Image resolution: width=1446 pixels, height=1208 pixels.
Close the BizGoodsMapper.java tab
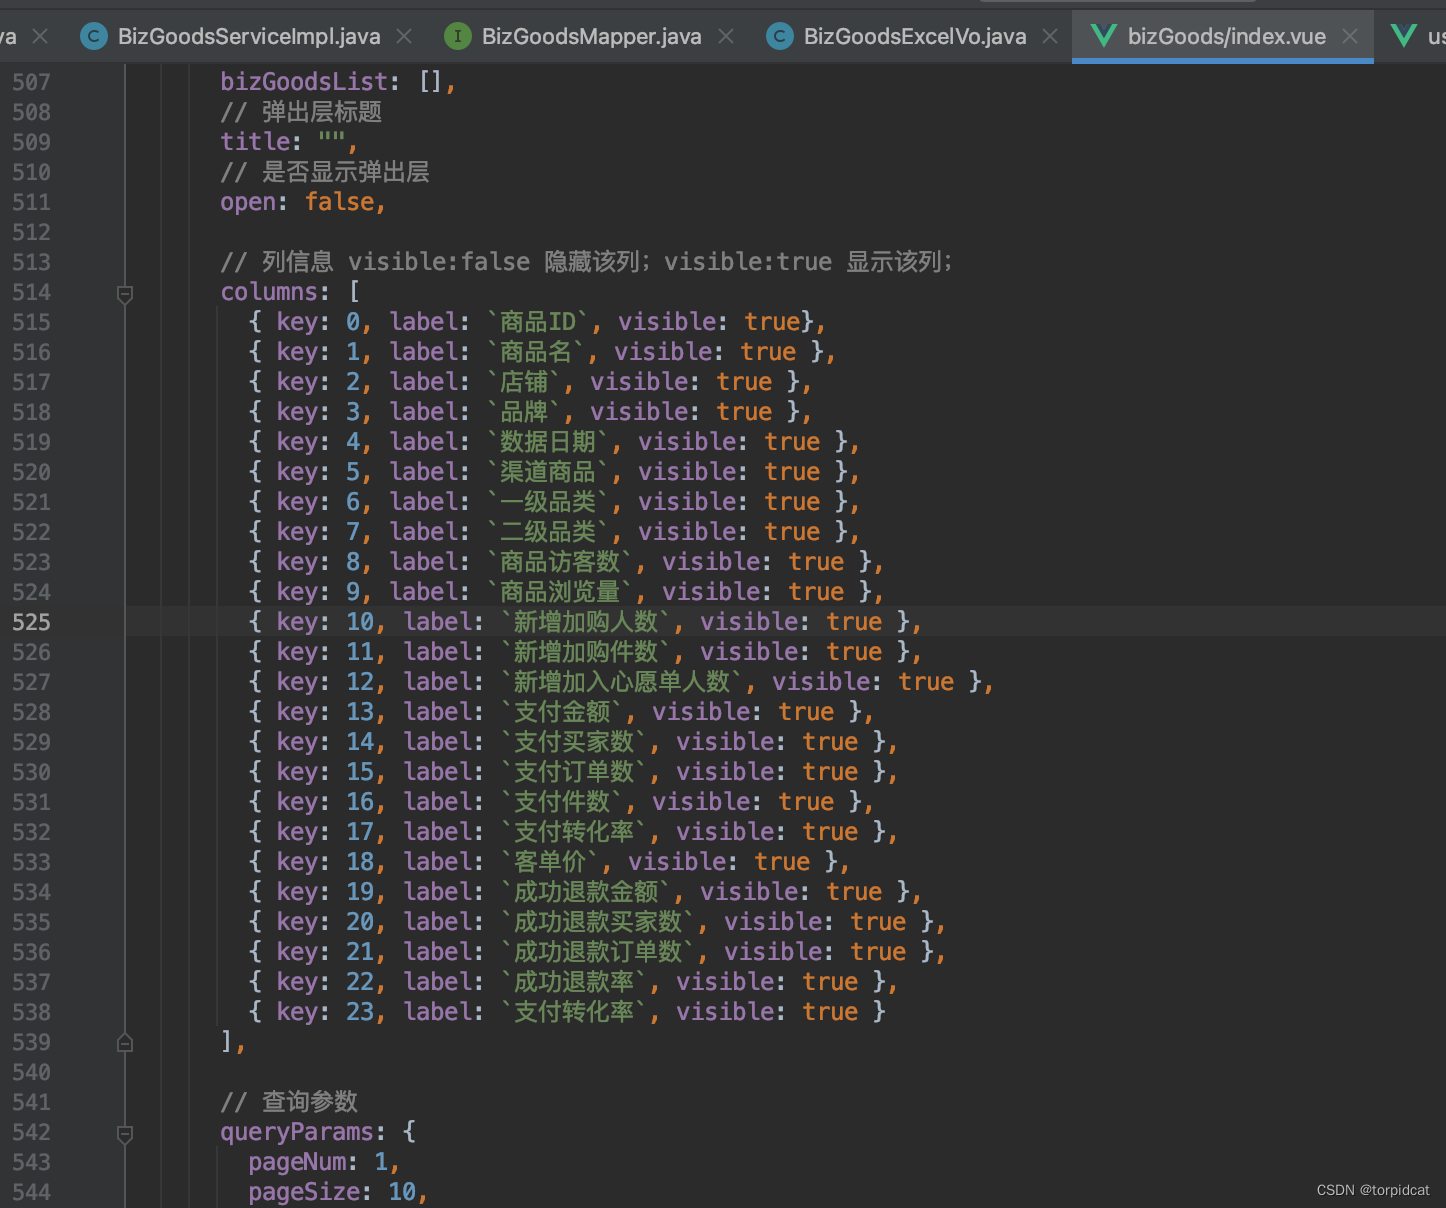click(x=725, y=36)
